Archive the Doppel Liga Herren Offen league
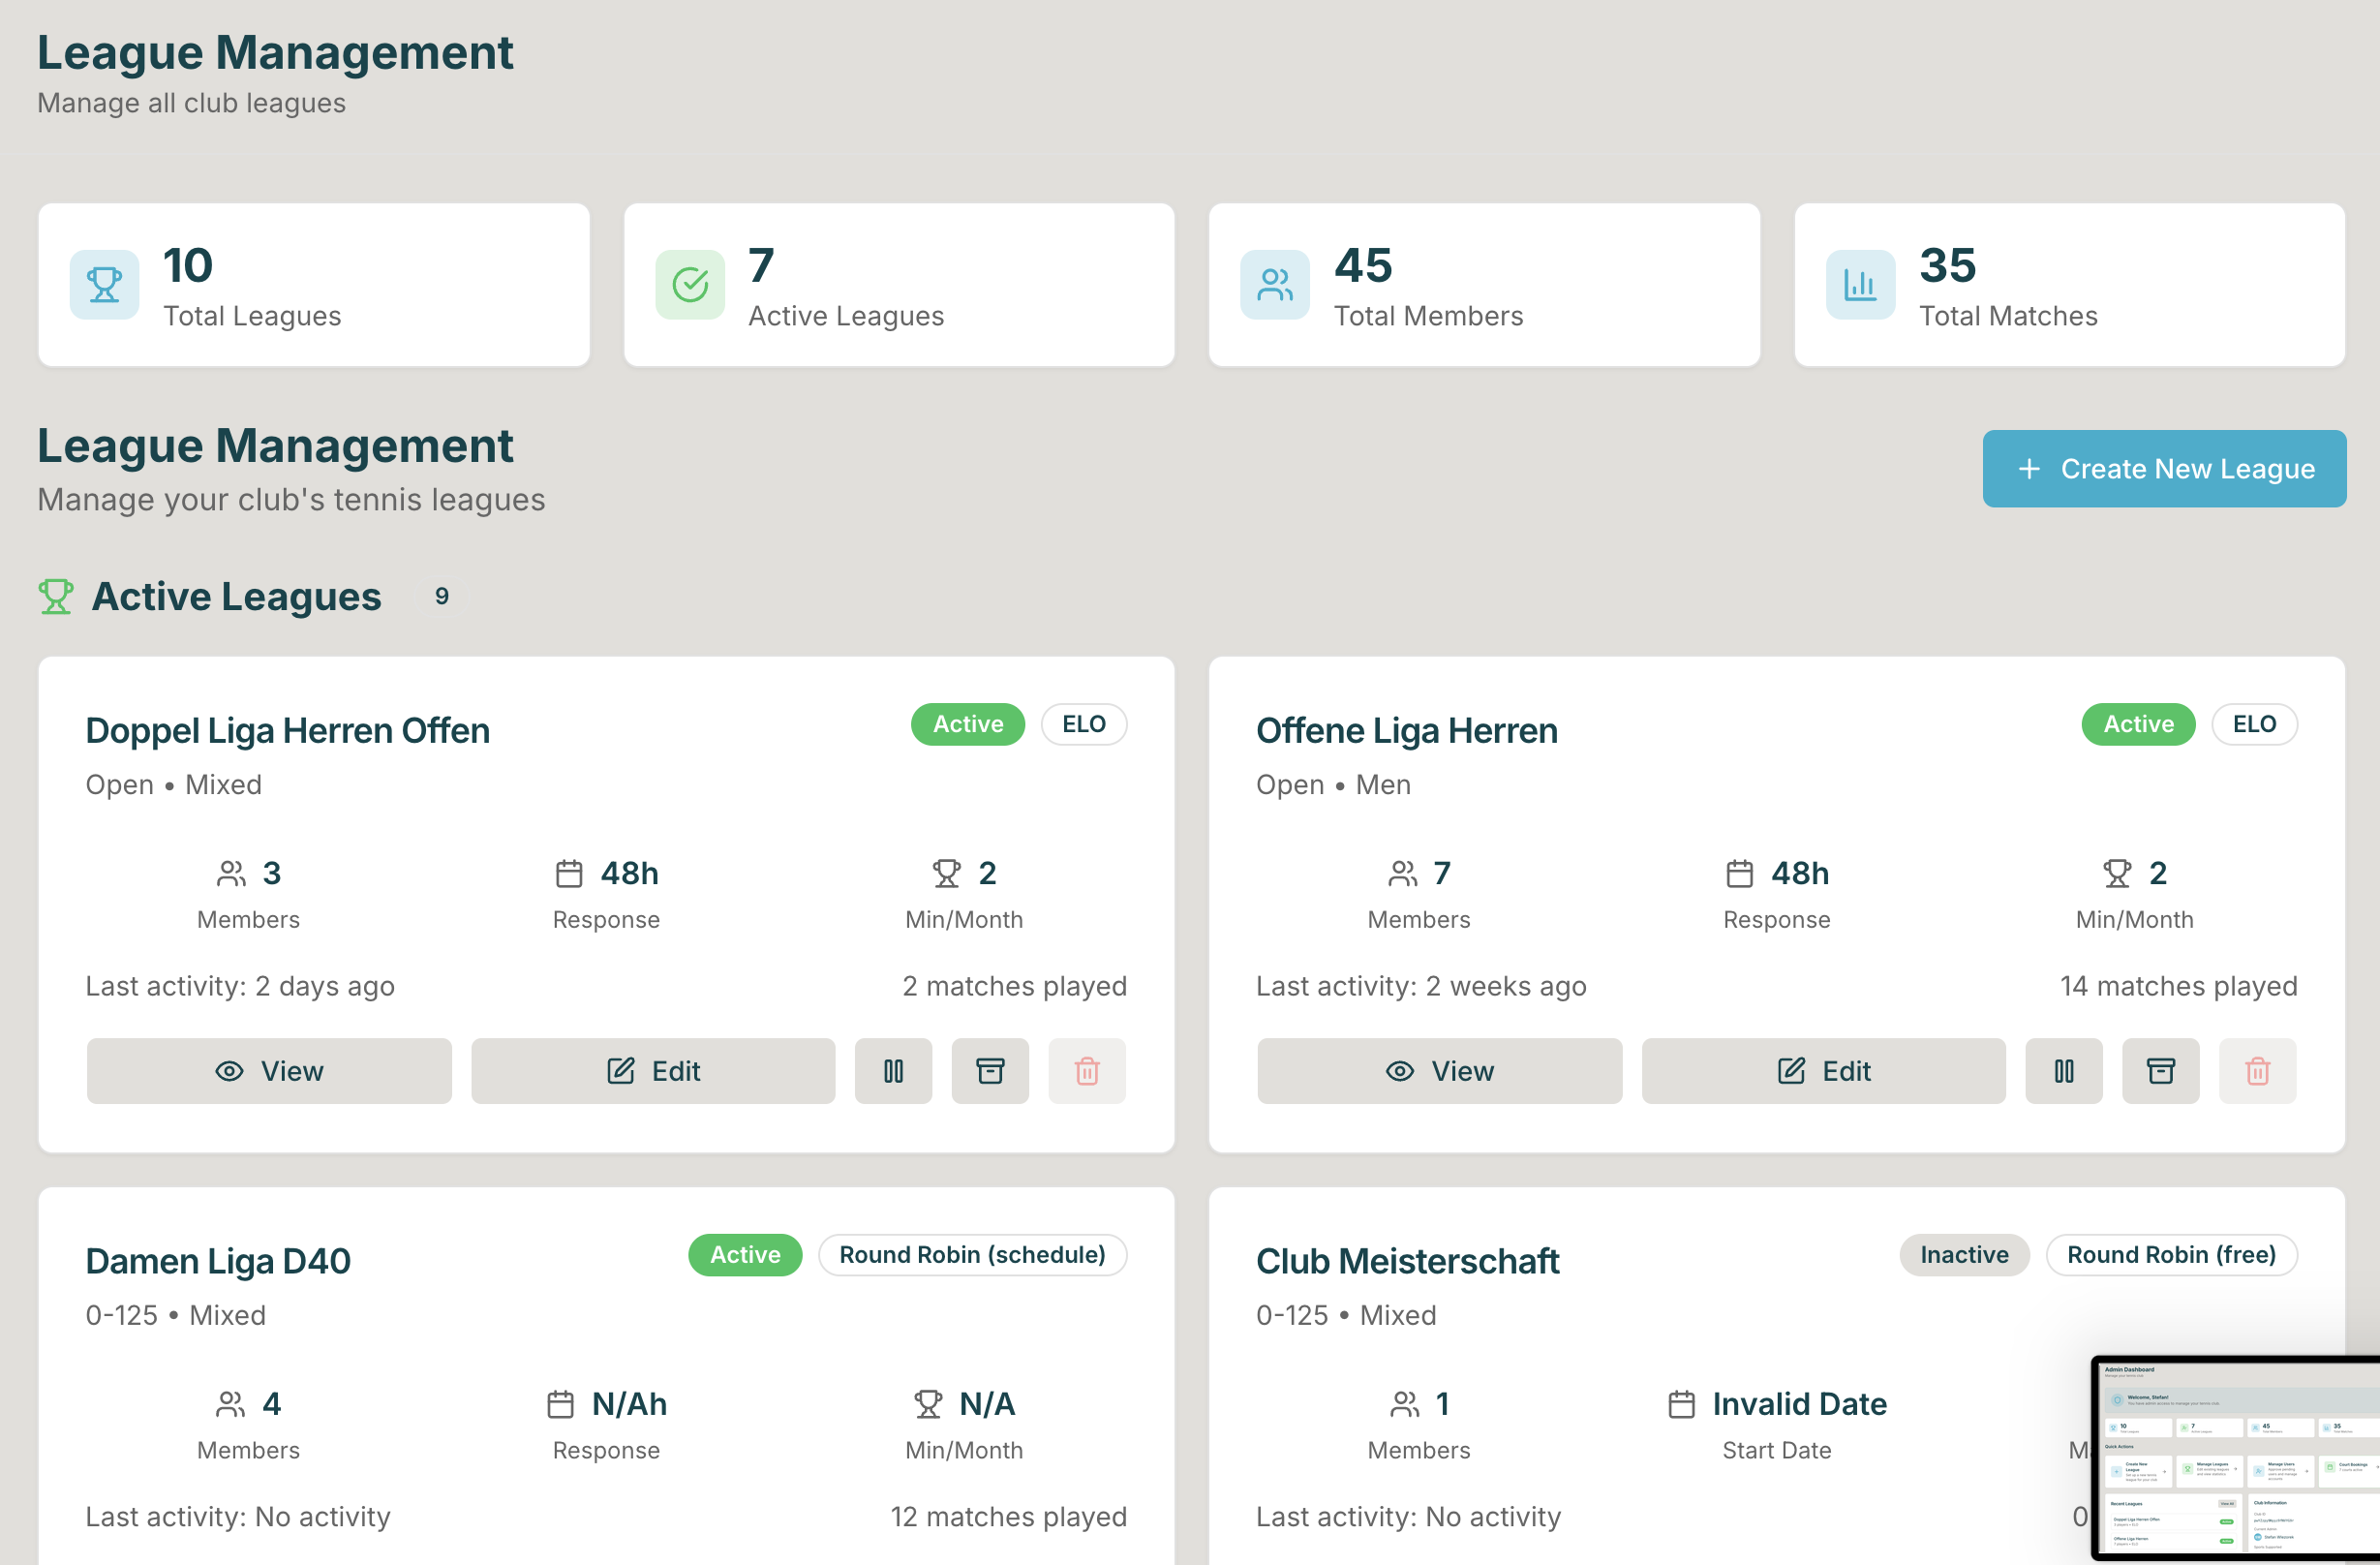This screenshot has height=1565, width=2380. [x=990, y=1071]
